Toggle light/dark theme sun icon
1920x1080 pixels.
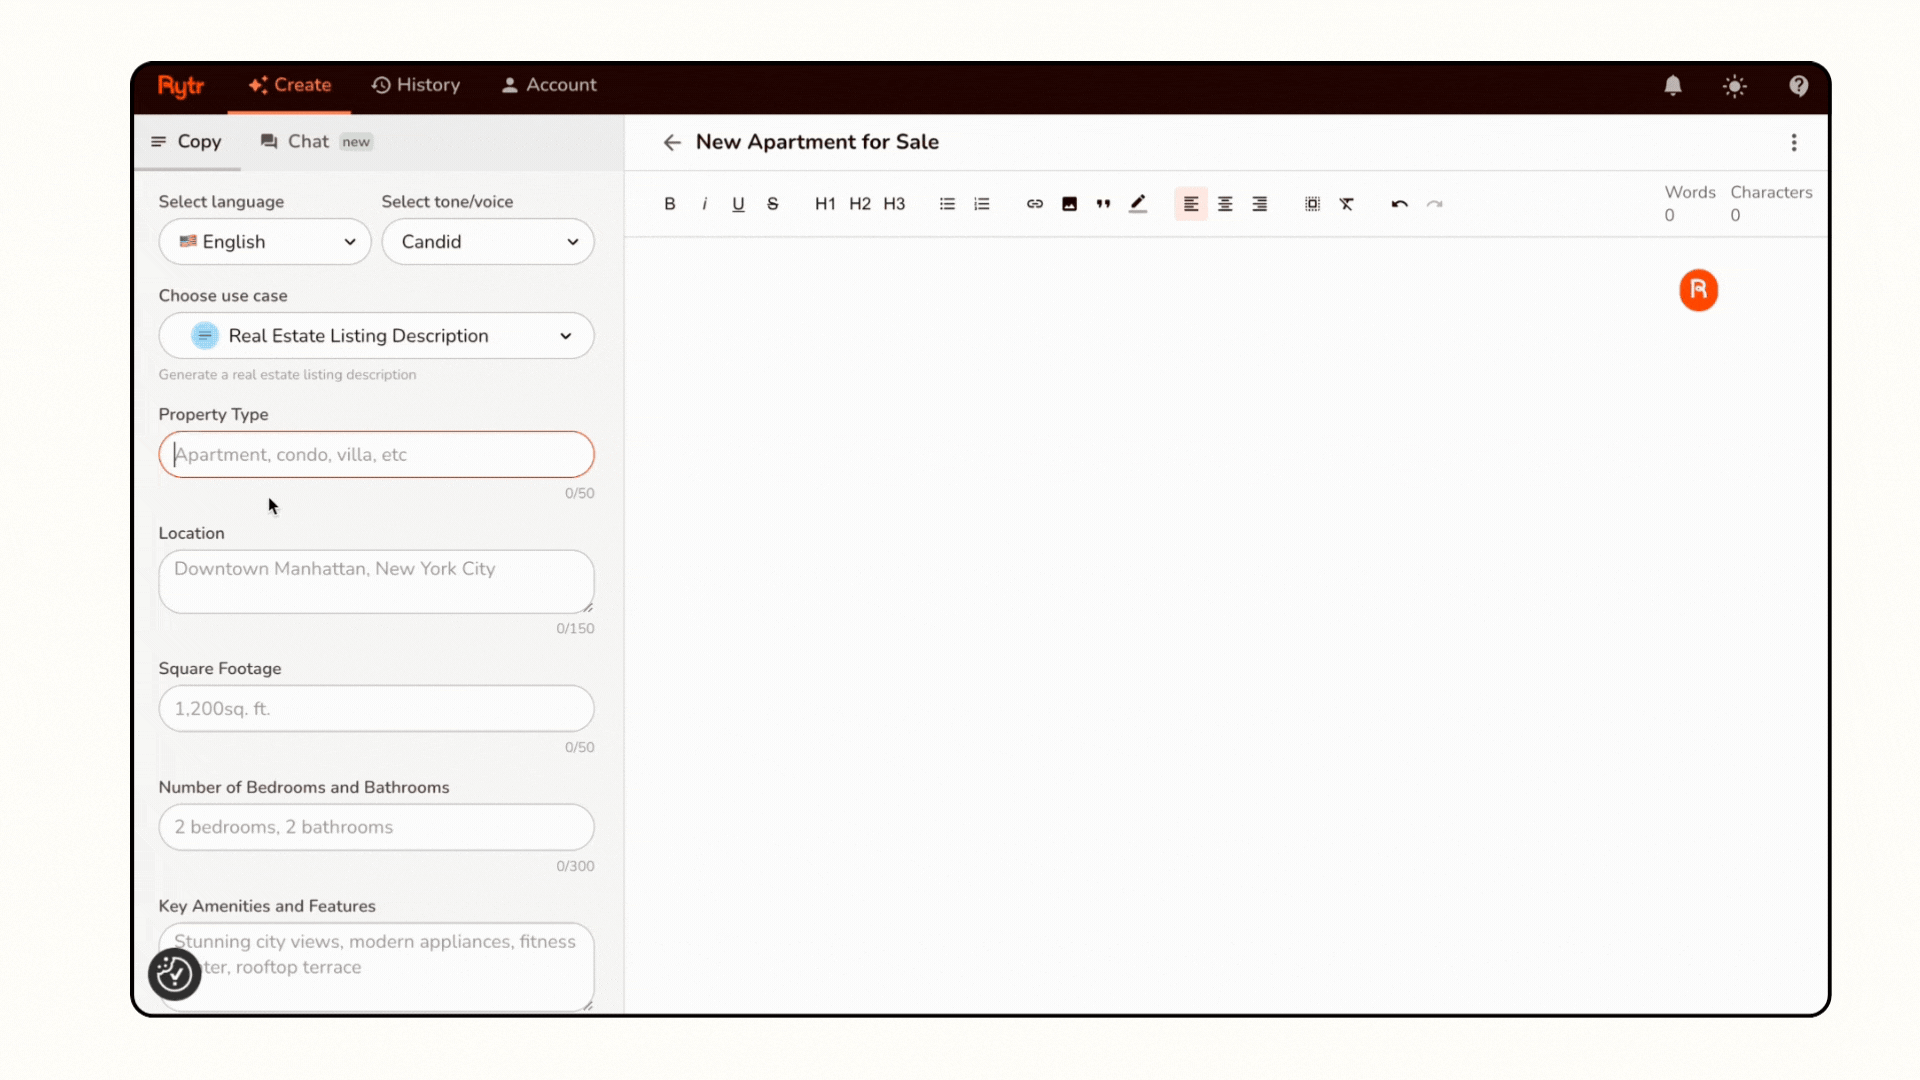click(1734, 86)
